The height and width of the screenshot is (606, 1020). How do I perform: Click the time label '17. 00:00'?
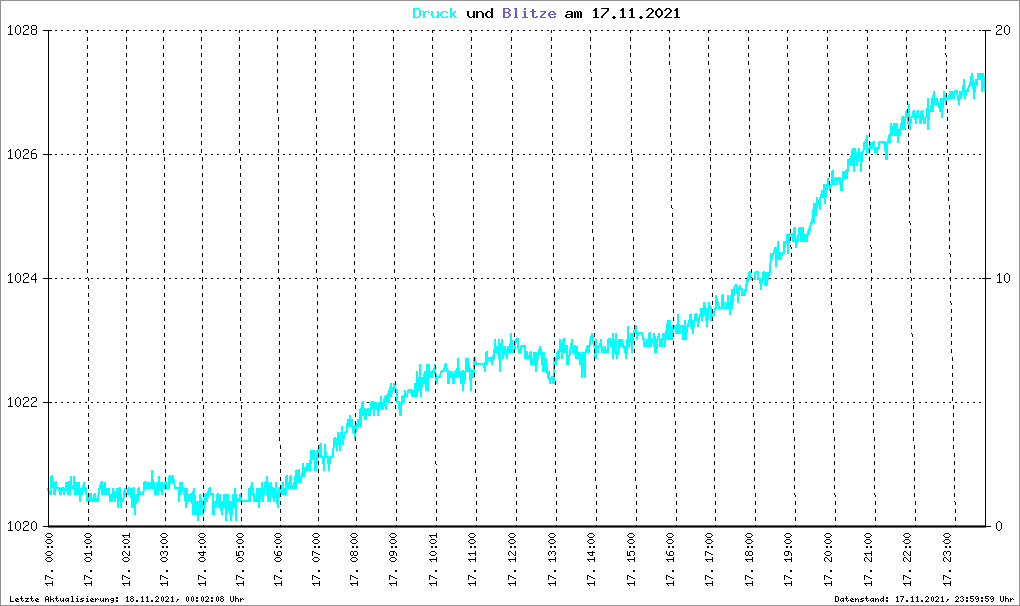(x=49, y=559)
